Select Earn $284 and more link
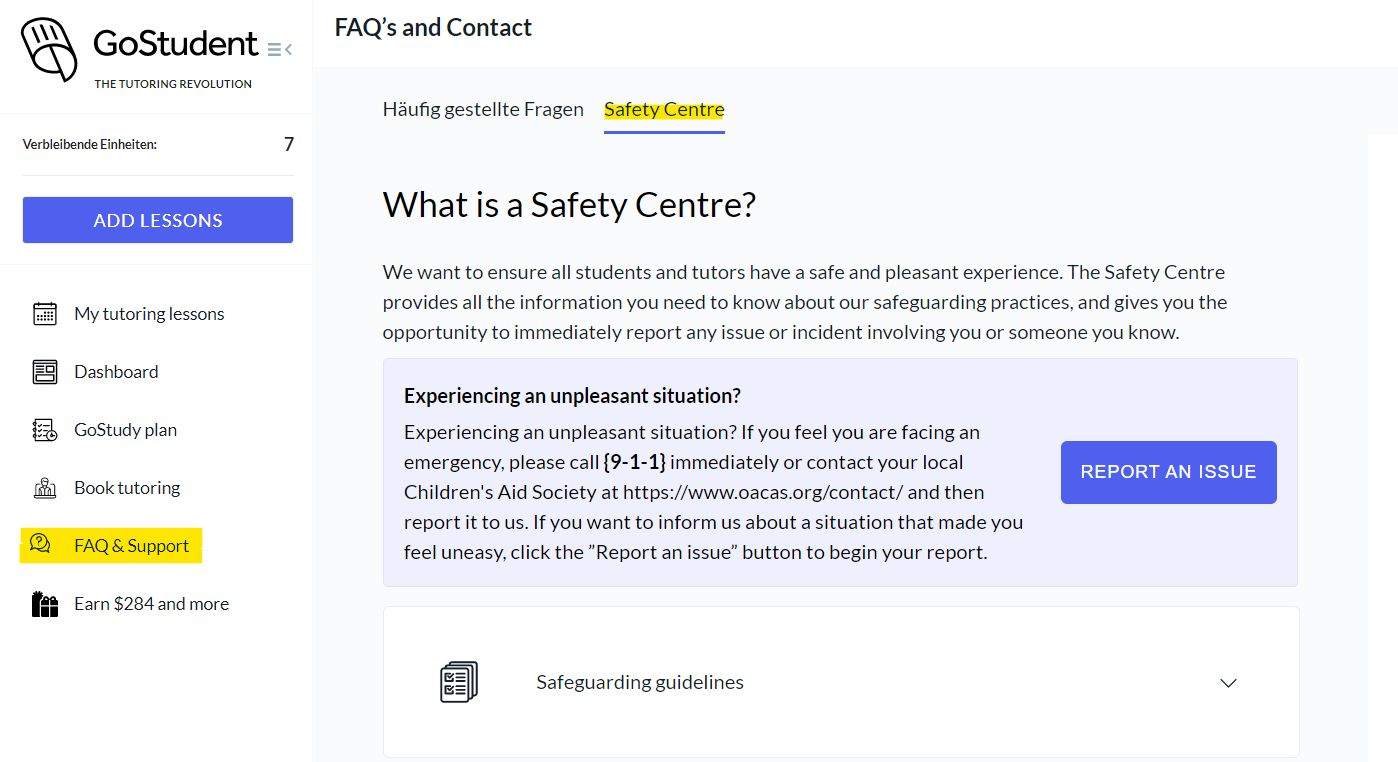 [151, 604]
